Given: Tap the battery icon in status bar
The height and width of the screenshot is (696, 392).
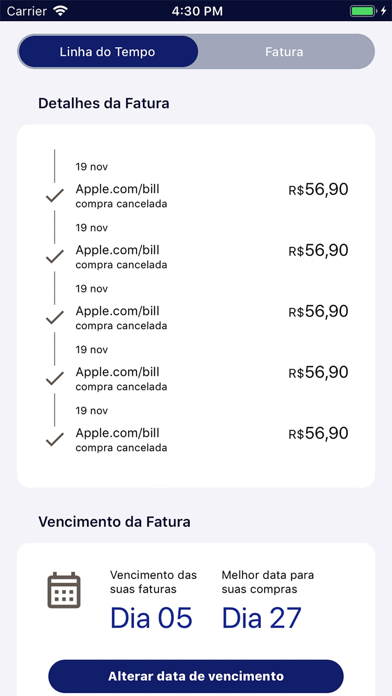Looking at the screenshot, I should point(363,11).
